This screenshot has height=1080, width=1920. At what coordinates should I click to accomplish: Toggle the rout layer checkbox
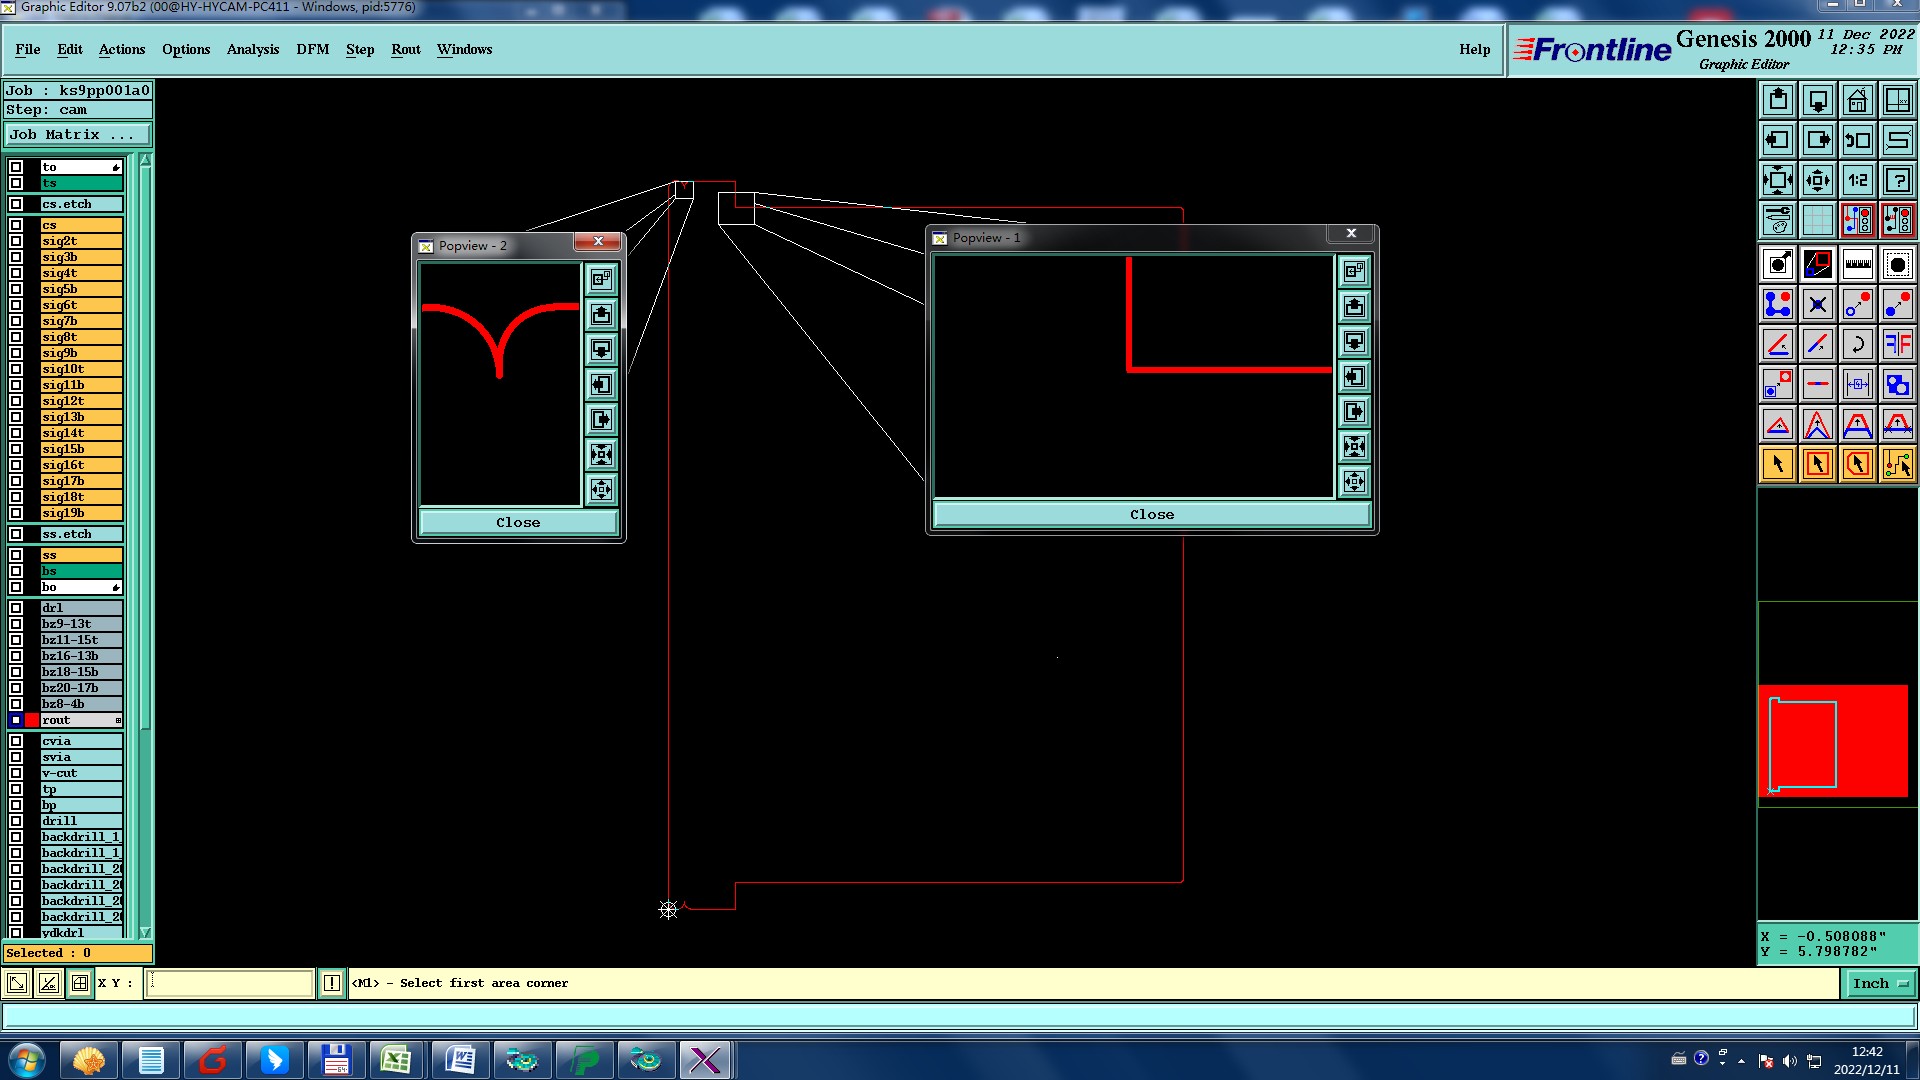16,720
